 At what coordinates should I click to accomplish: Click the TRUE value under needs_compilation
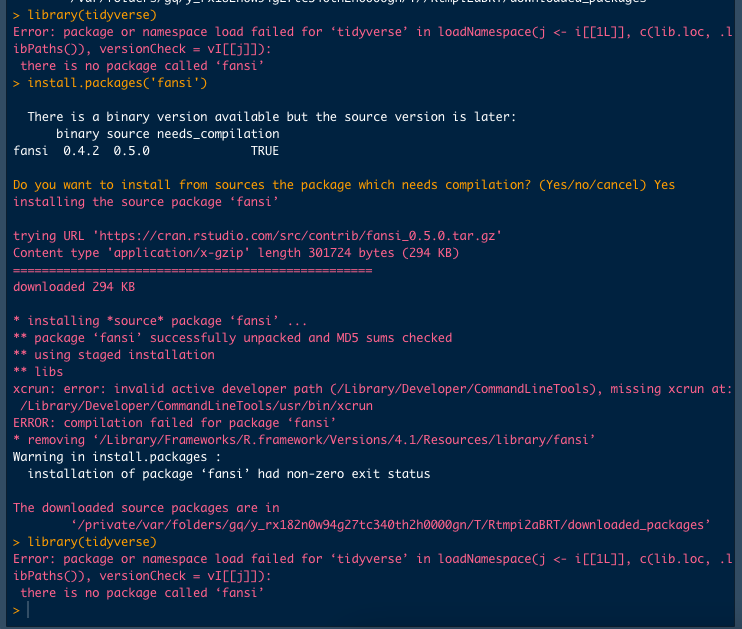coord(265,151)
